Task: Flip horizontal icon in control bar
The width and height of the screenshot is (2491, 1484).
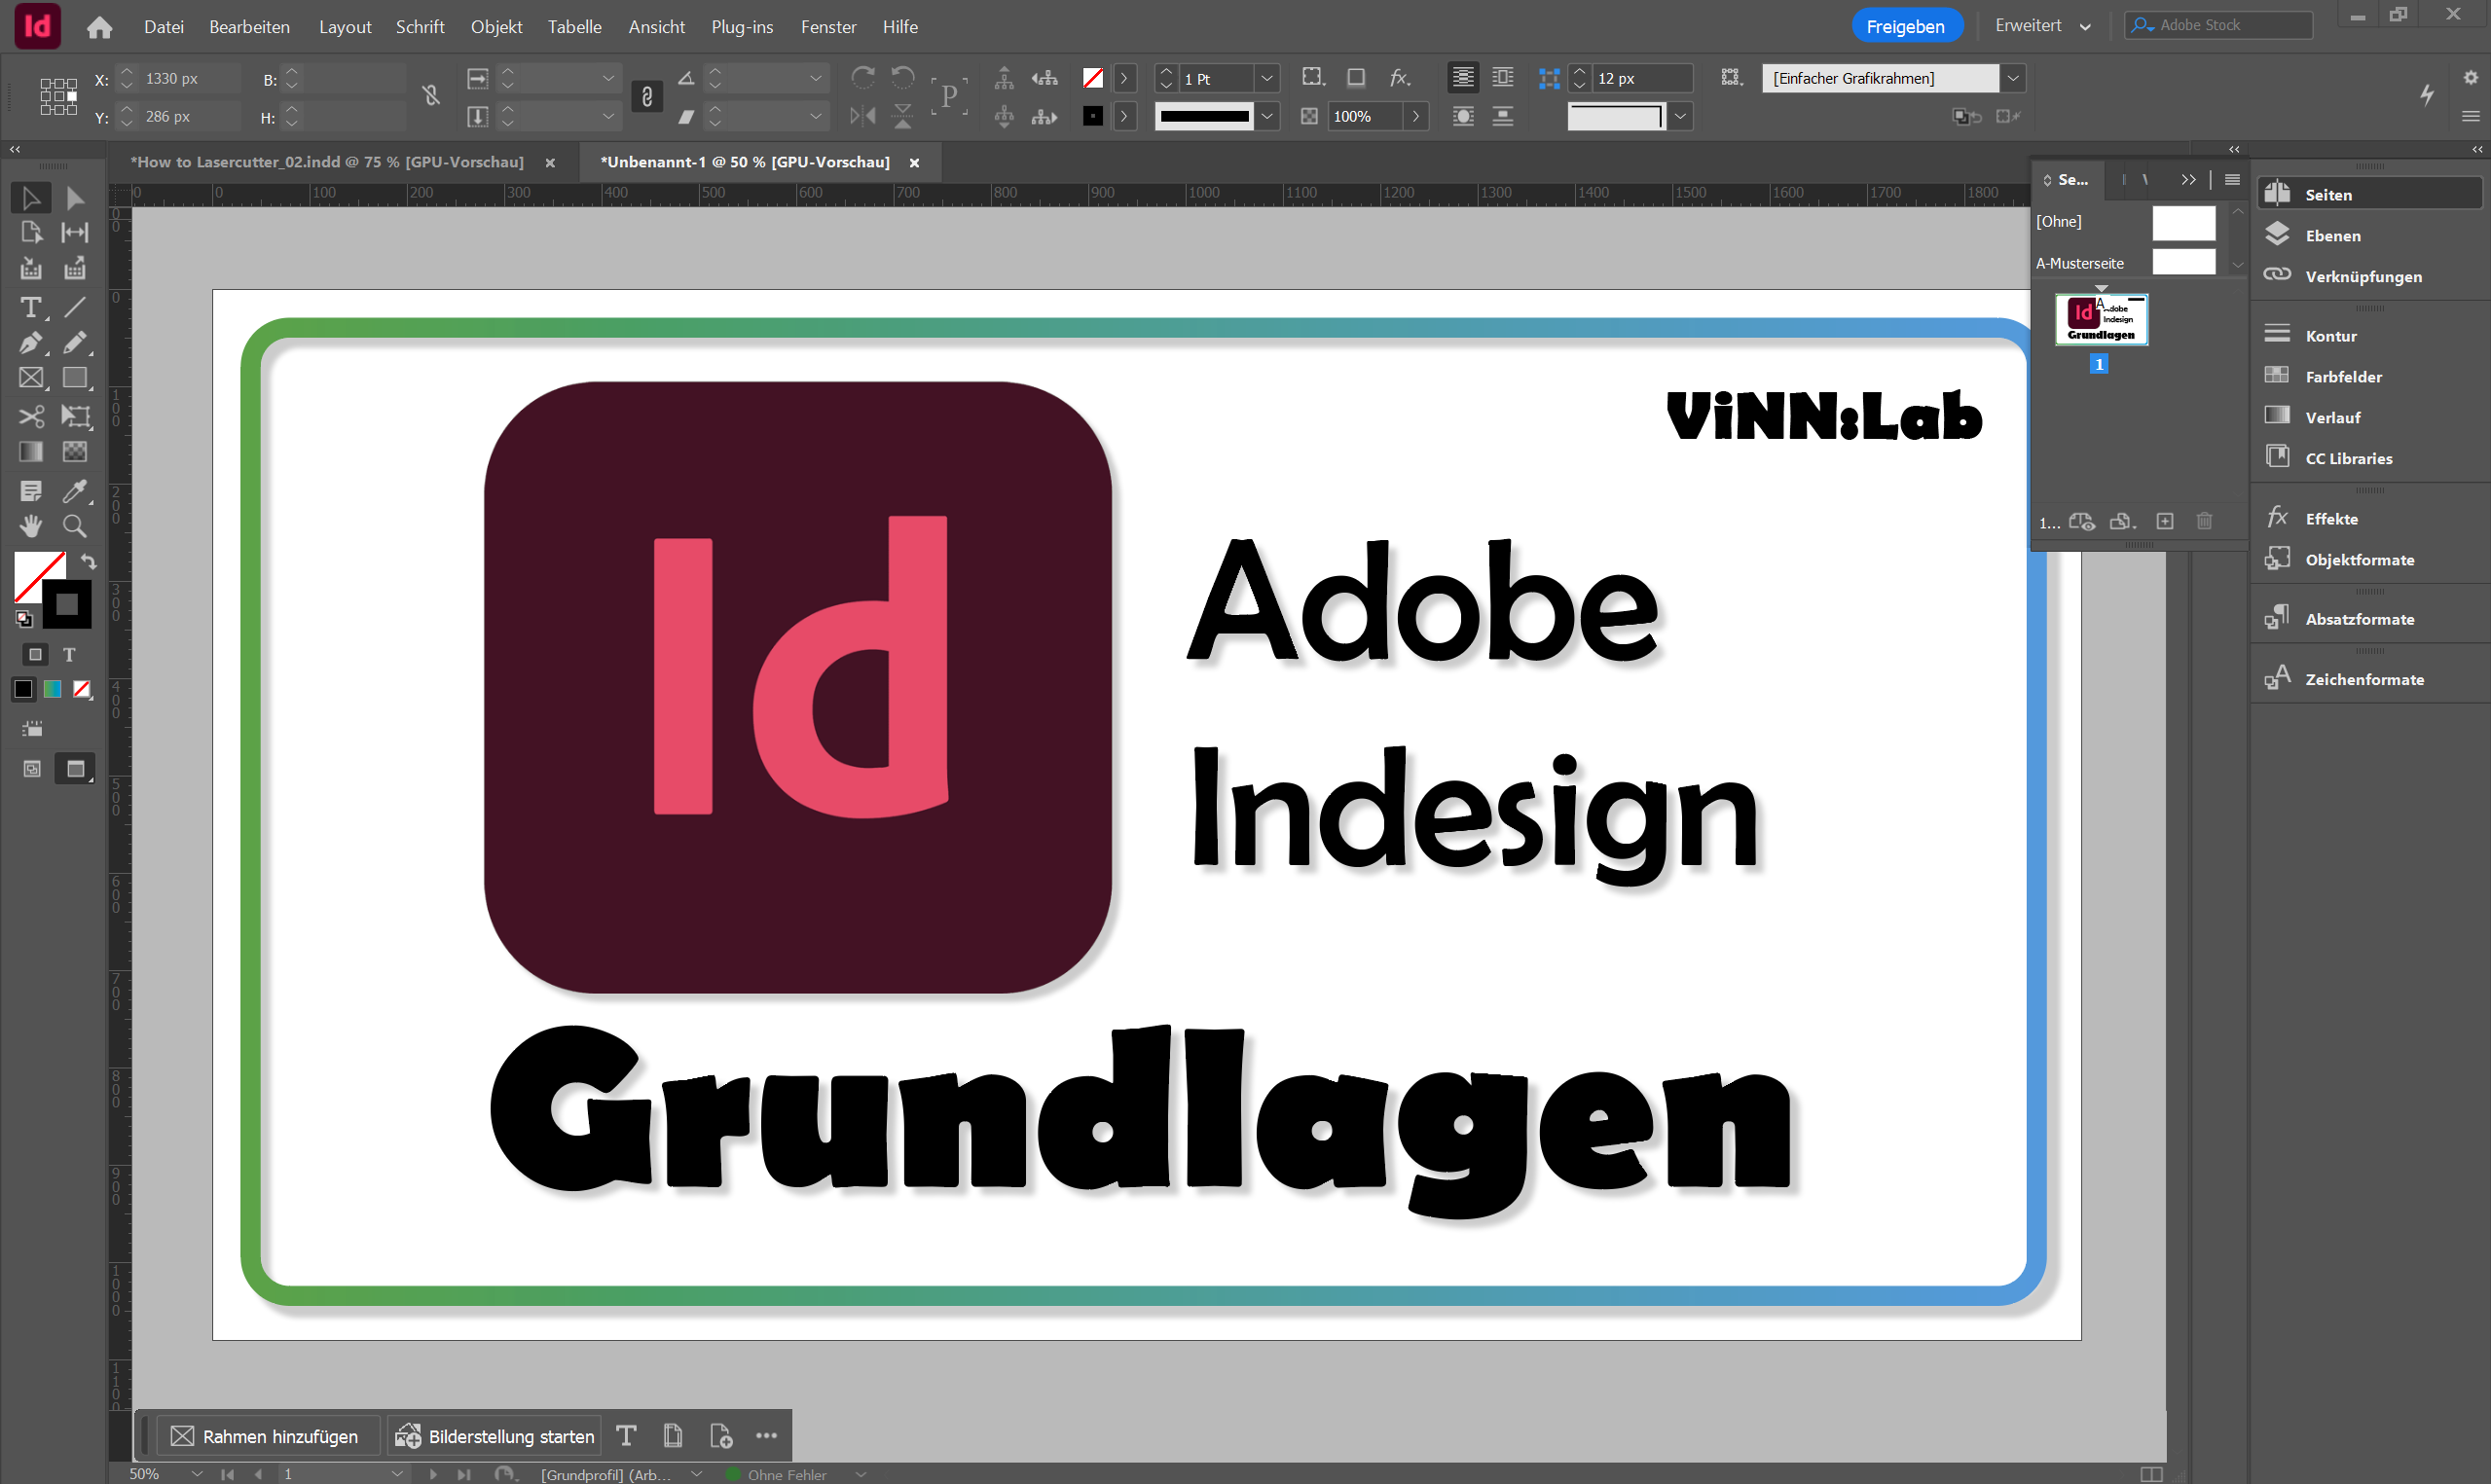Action: pyautogui.click(x=862, y=116)
